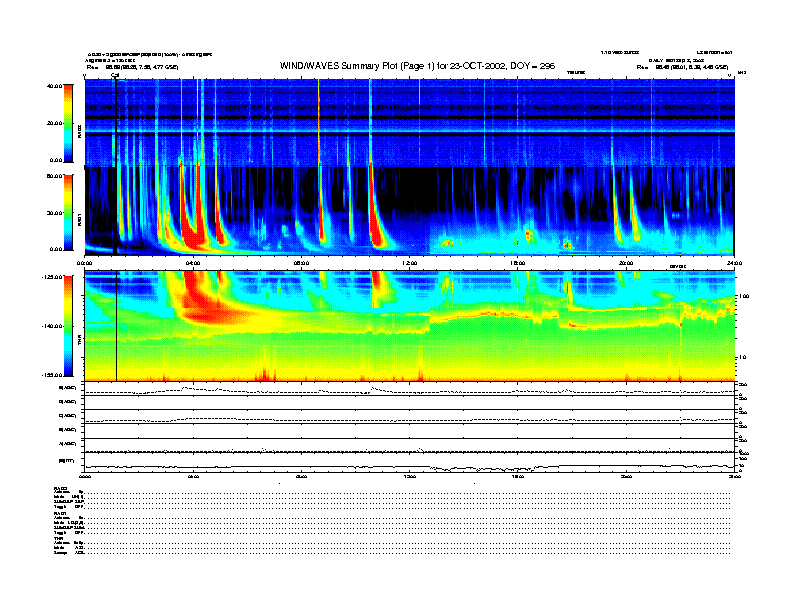Click the dashed trace in topmost line plot
This screenshot has width=792, height=612.
[x=410, y=391]
